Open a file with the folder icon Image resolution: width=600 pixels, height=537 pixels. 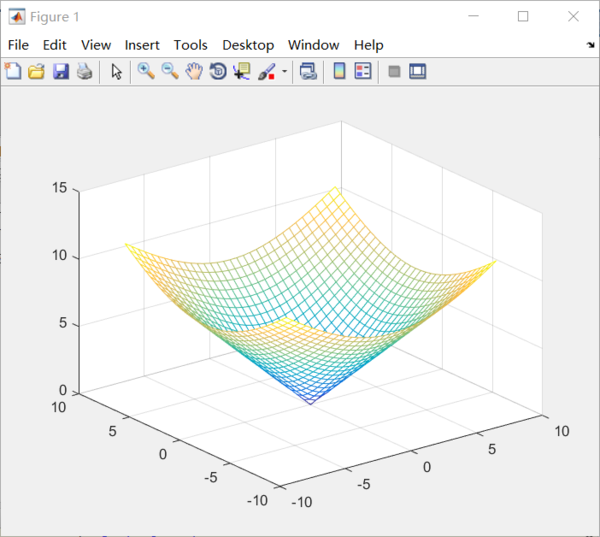click(x=36, y=71)
